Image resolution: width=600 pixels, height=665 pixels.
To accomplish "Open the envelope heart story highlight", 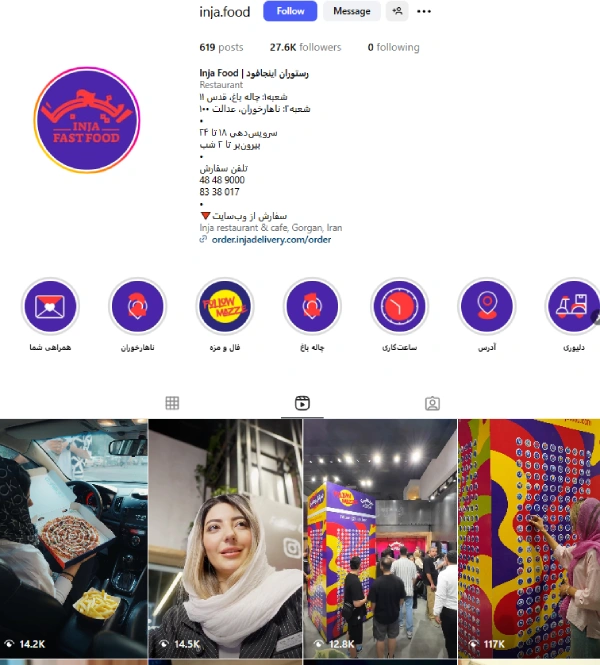I will coord(50,306).
